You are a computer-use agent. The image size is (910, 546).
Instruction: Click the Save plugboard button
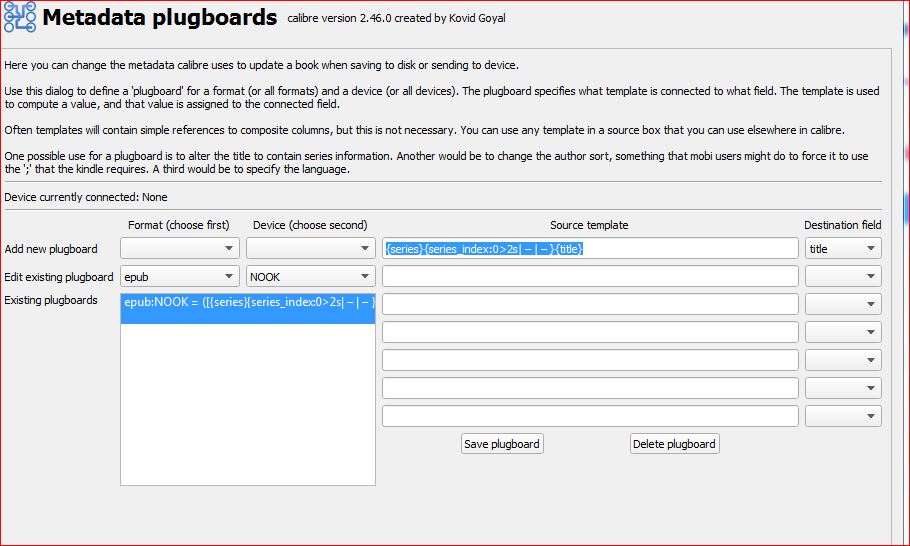(502, 444)
